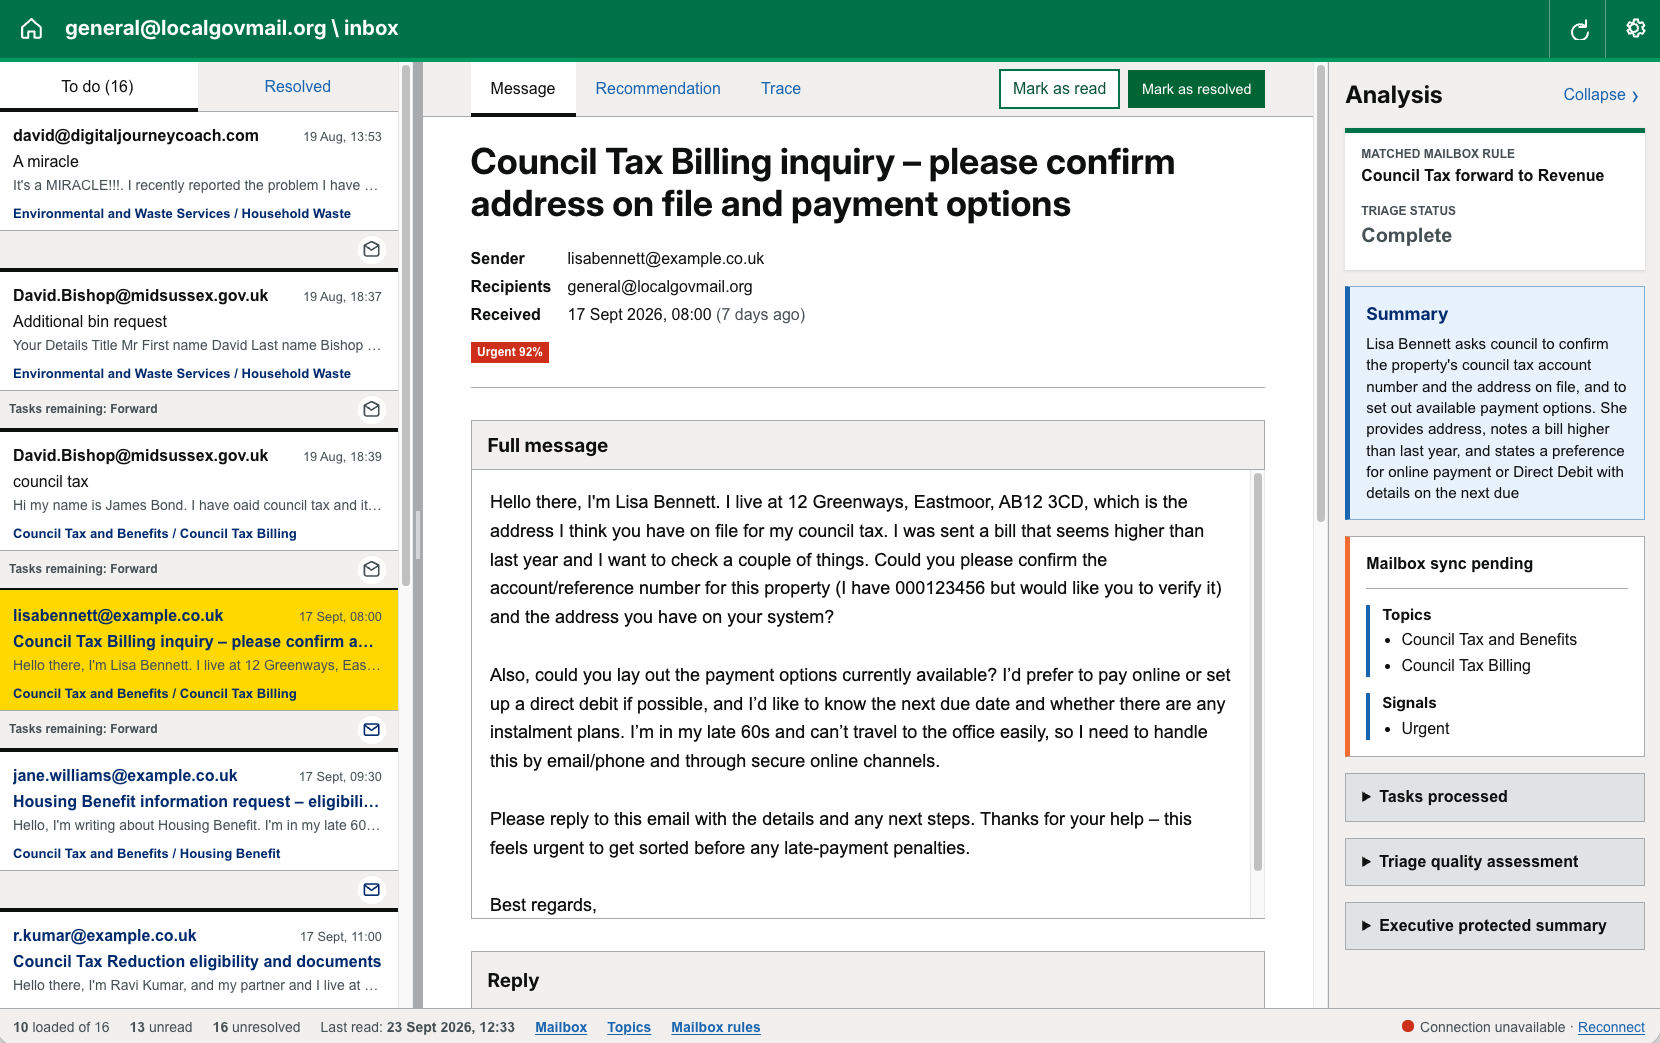Click the Reply section header
1660x1043 pixels.
868,980
